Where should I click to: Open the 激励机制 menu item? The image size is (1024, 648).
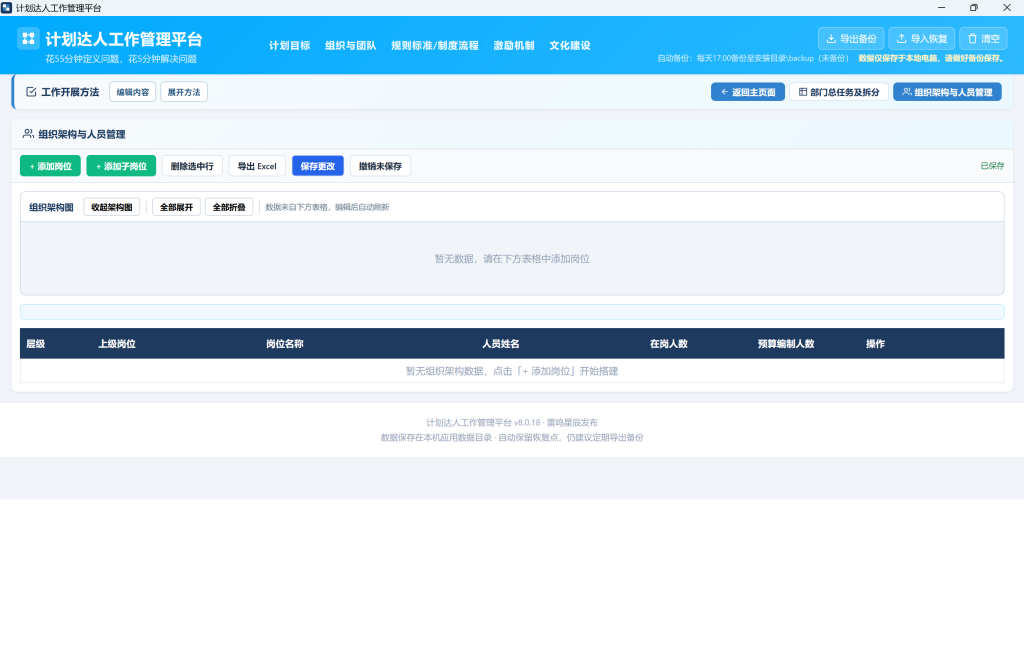[x=514, y=46]
